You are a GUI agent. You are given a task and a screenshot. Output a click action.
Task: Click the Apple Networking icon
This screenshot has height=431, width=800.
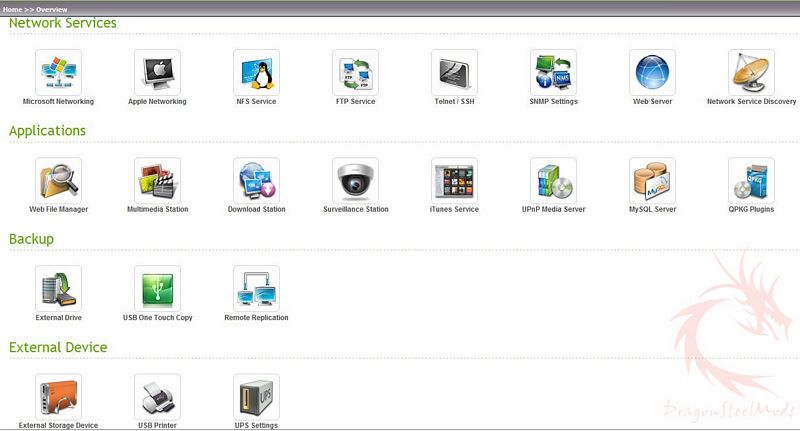pos(157,72)
